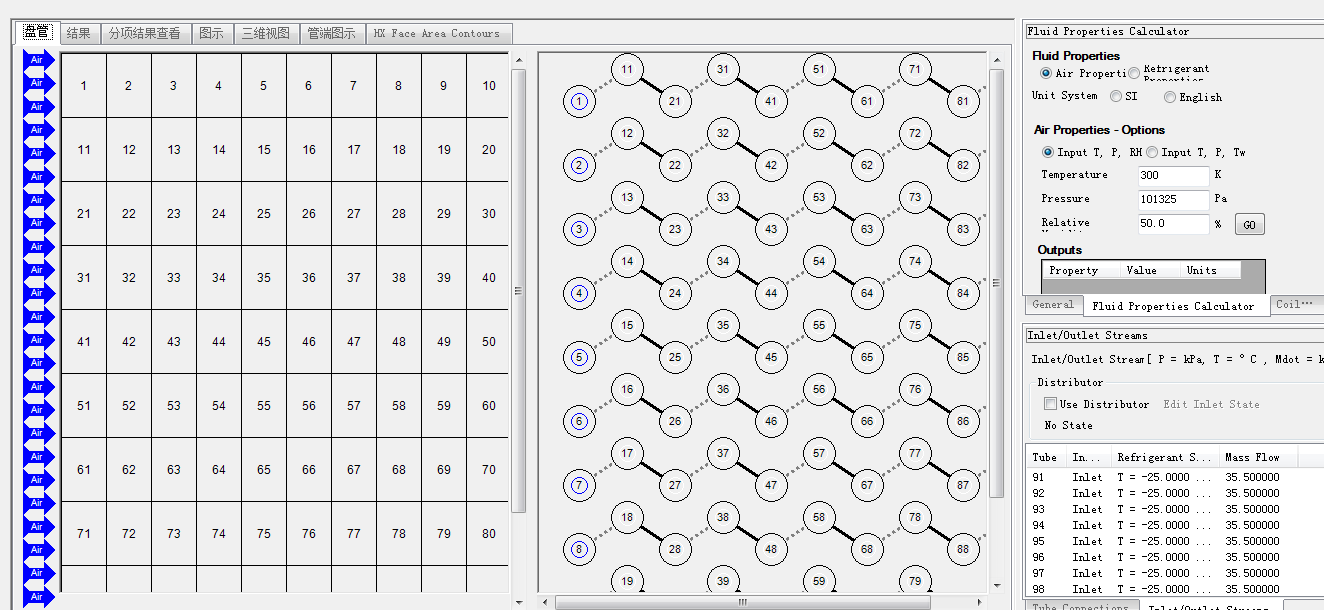Click the topmost blue Air arrow

click(37, 60)
